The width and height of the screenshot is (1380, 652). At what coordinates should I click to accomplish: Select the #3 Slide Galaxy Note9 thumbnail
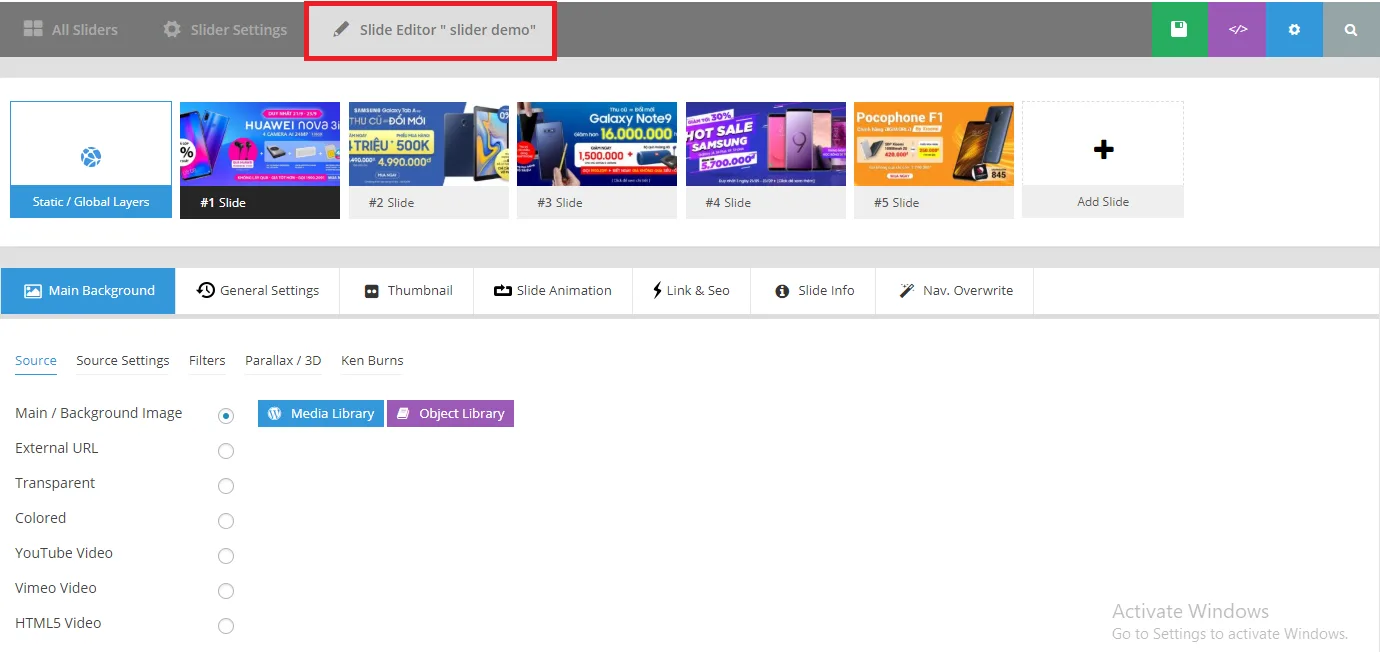597,159
